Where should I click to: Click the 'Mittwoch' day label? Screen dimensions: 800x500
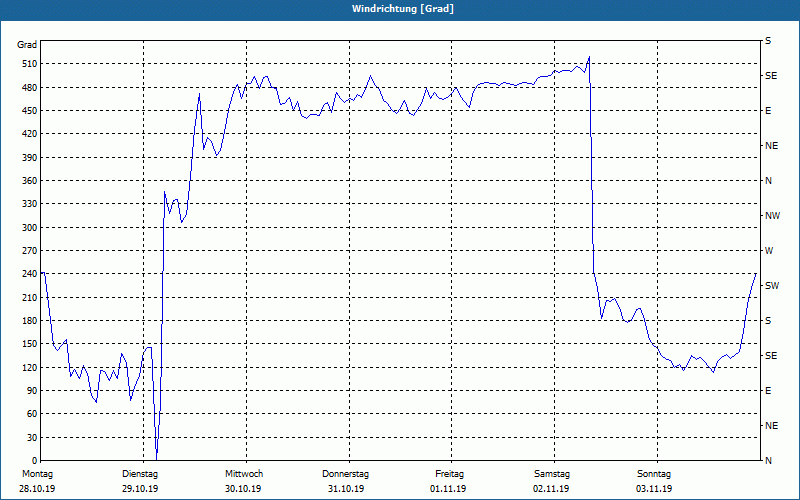244,474
